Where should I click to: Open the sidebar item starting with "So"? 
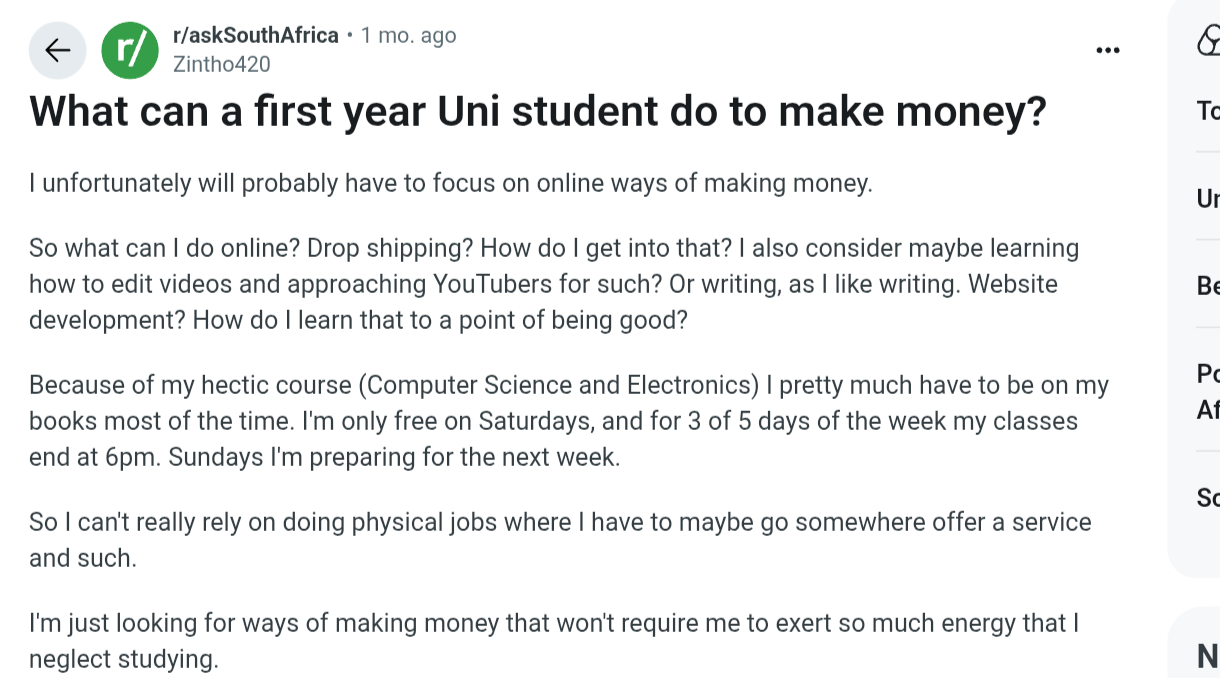(x=1208, y=497)
